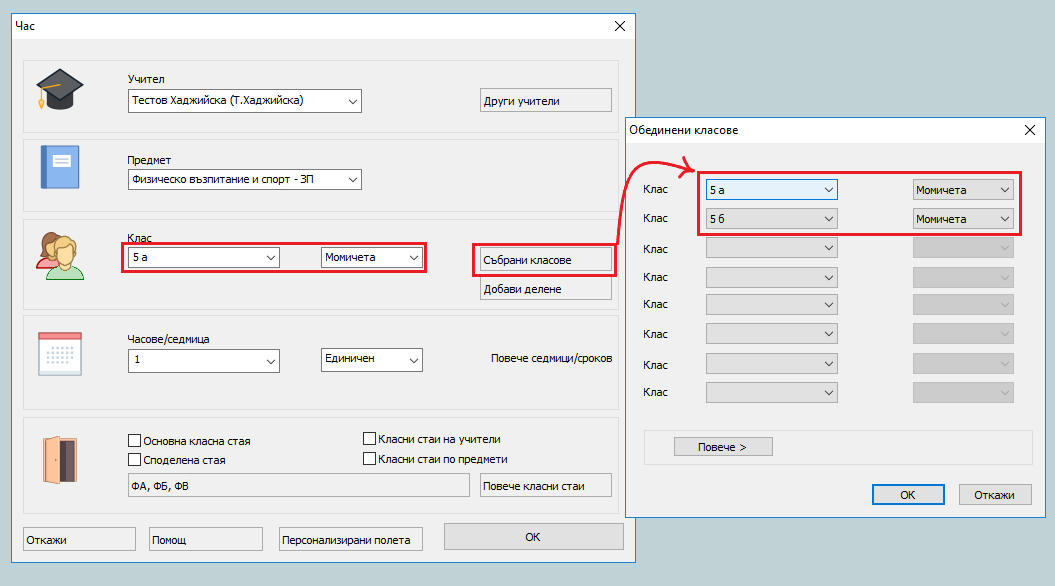Enable the Основна класна стая checkbox

click(x=135, y=441)
